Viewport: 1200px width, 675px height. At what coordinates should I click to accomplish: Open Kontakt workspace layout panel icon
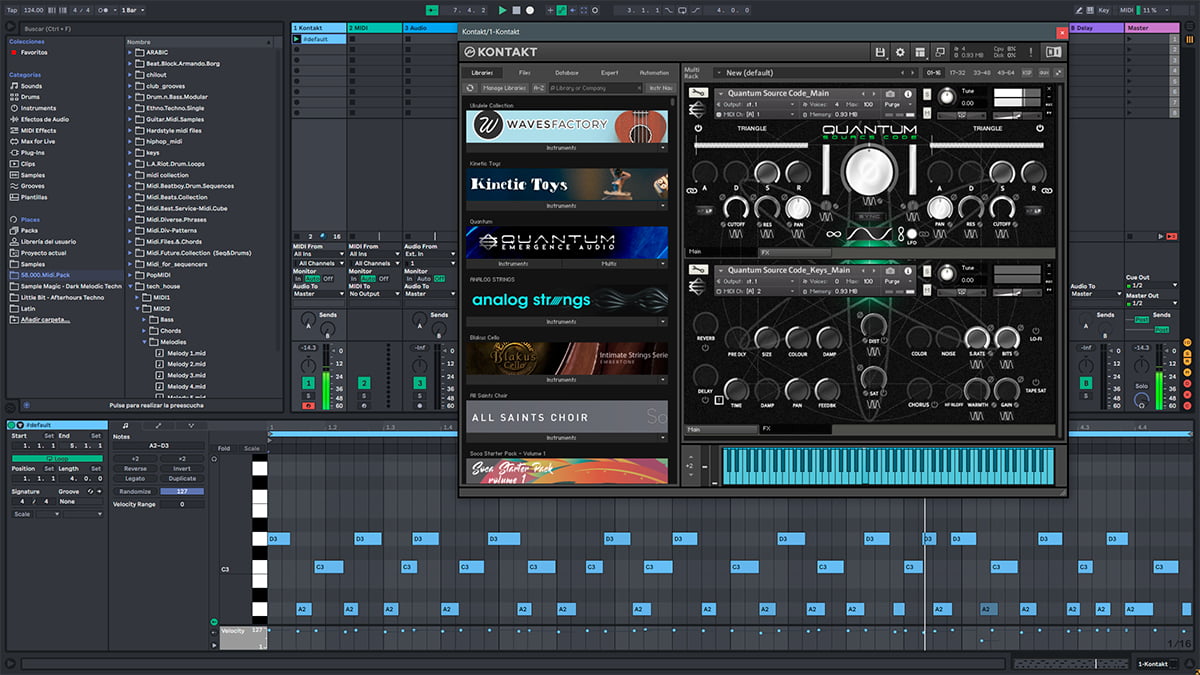[920, 52]
